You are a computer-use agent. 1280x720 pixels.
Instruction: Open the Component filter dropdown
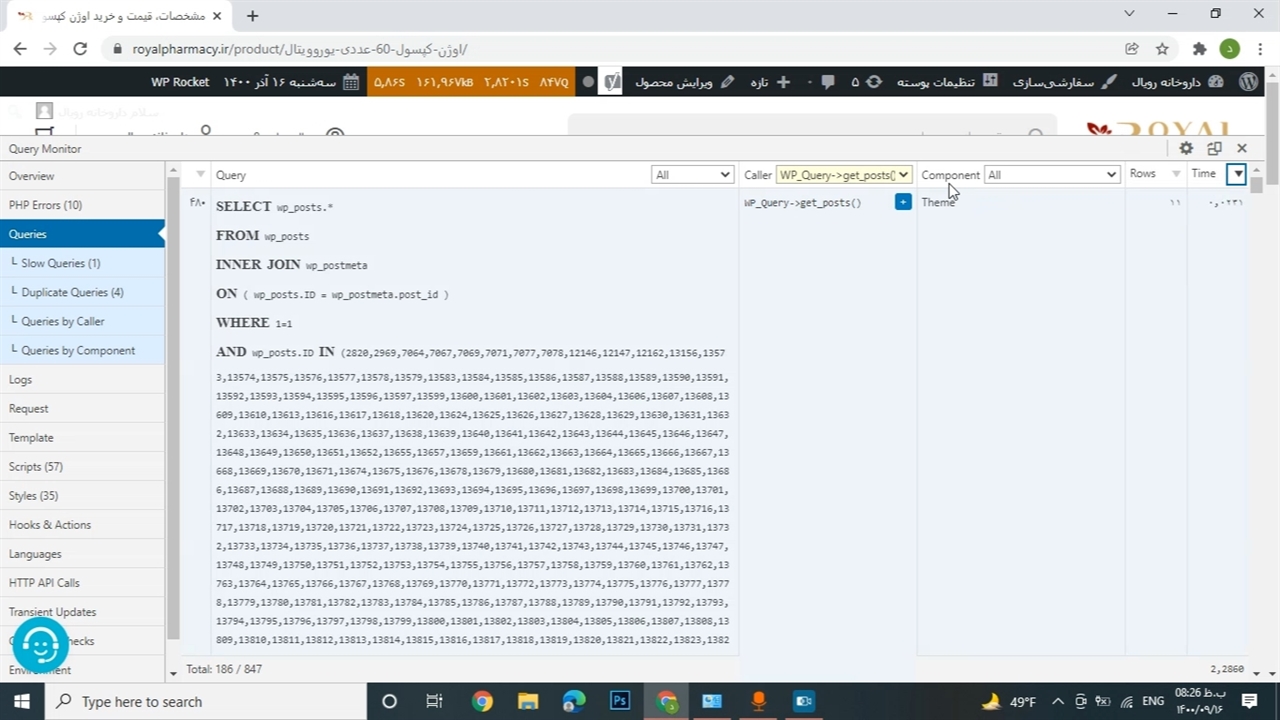tap(1051, 175)
